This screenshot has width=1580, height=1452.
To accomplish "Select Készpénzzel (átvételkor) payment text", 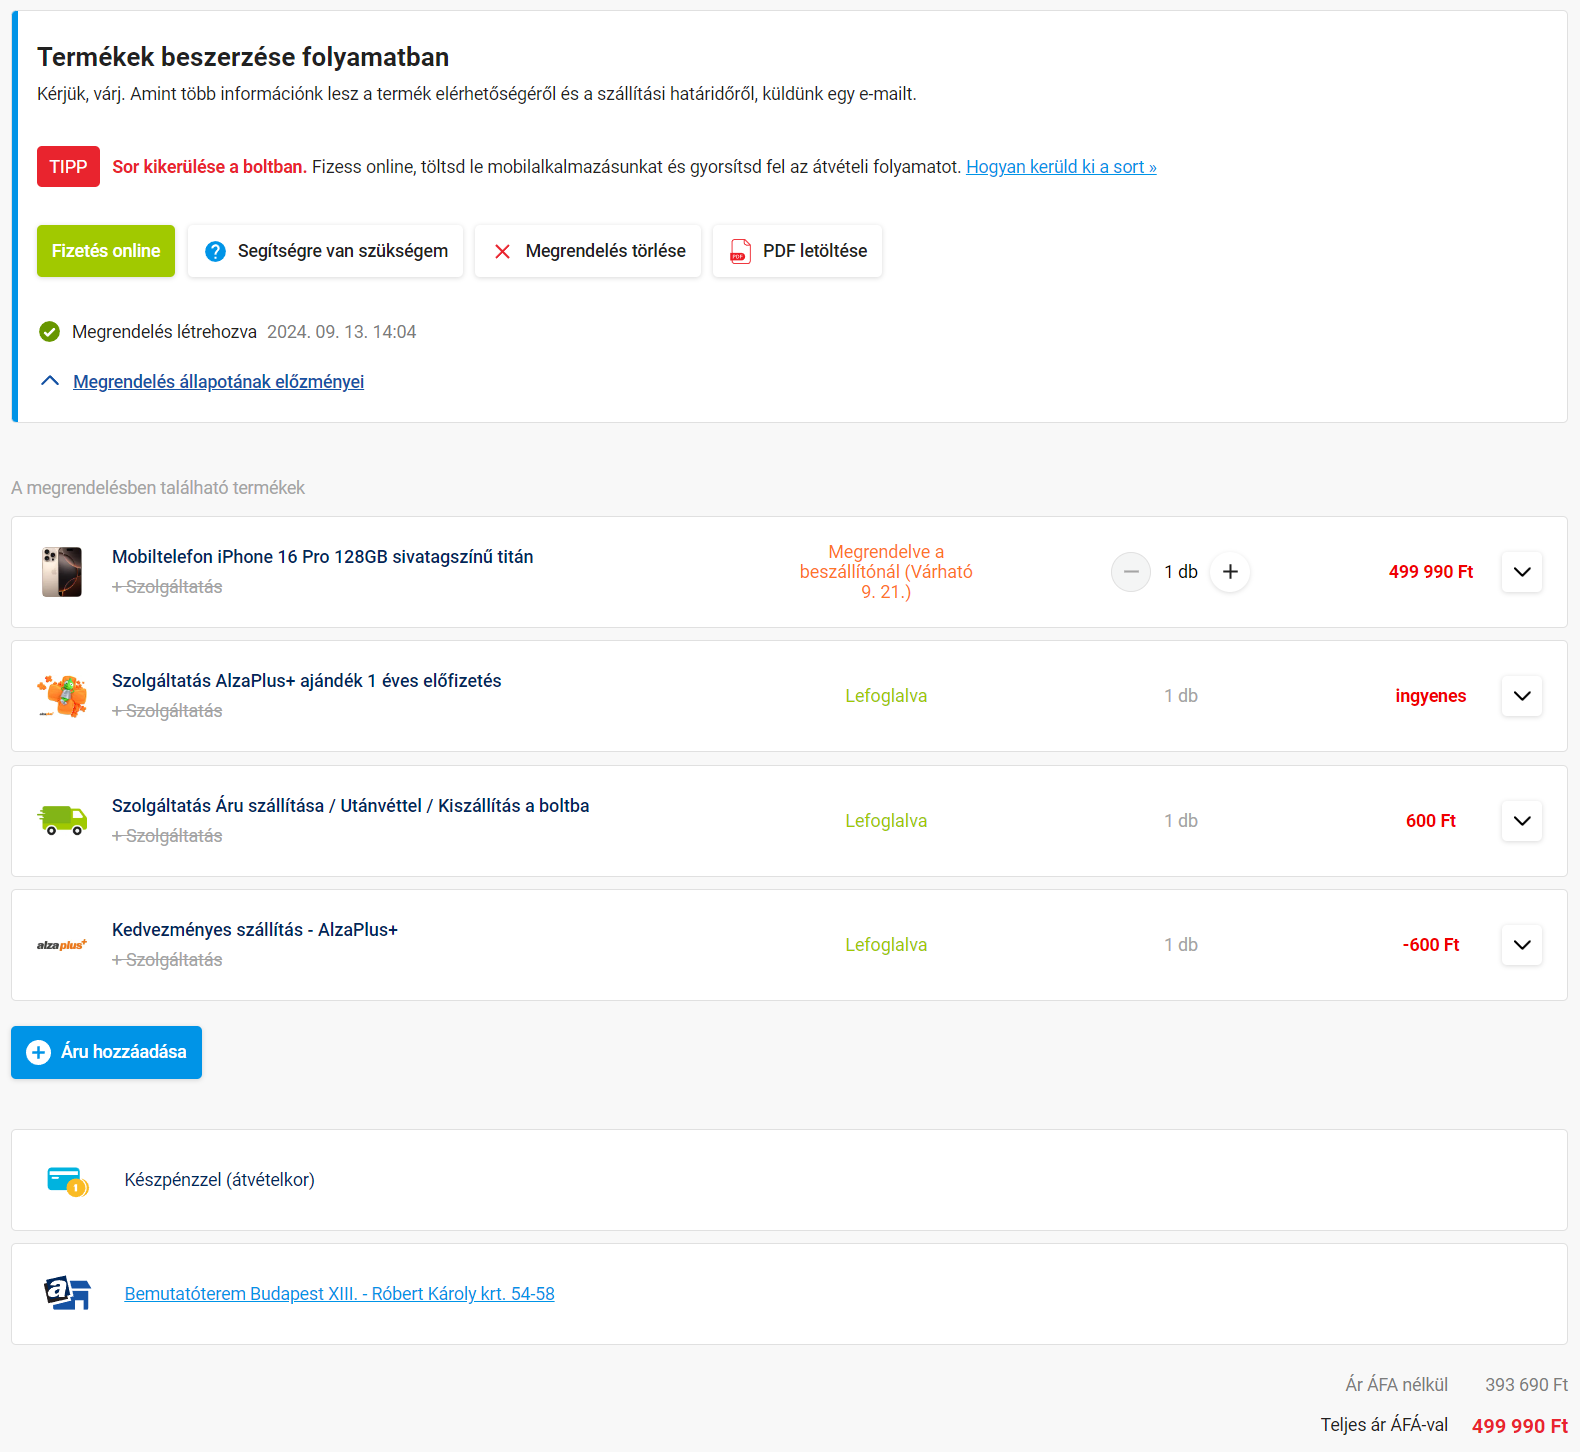I will pyautogui.click(x=219, y=1180).
